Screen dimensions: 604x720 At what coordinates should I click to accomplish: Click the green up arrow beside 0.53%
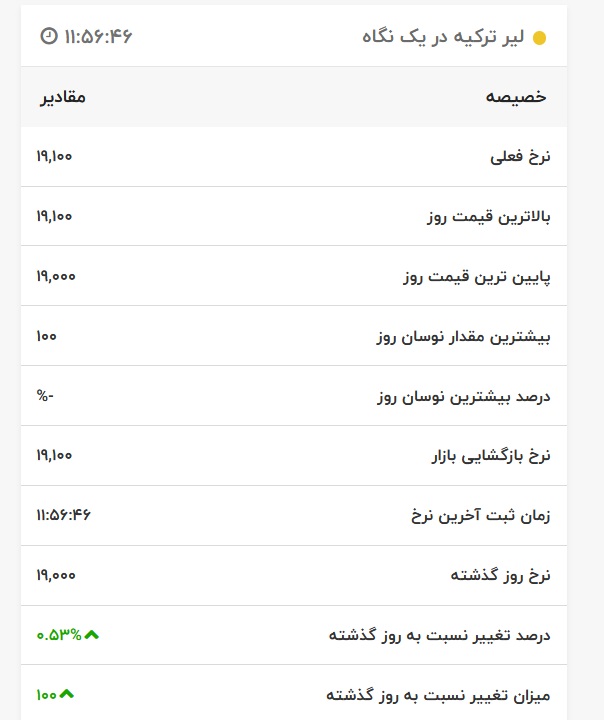pyautogui.click(x=92, y=635)
